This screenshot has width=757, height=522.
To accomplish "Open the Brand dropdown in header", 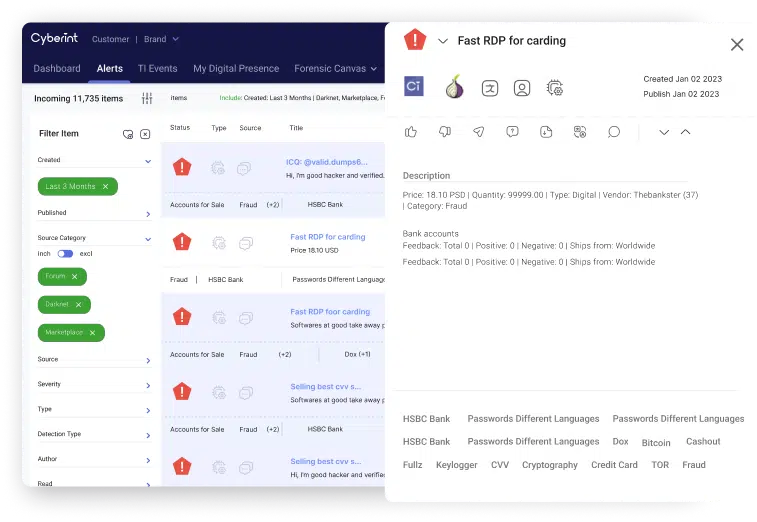I will [161, 39].
